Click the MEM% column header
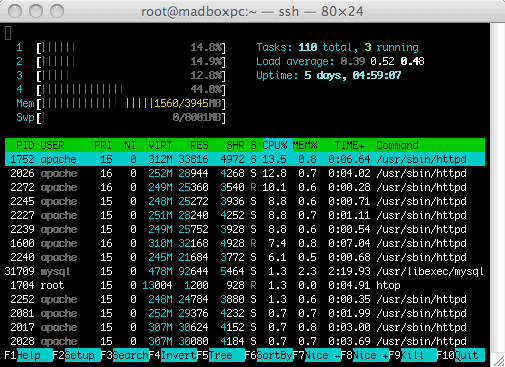 coord(305,145)
